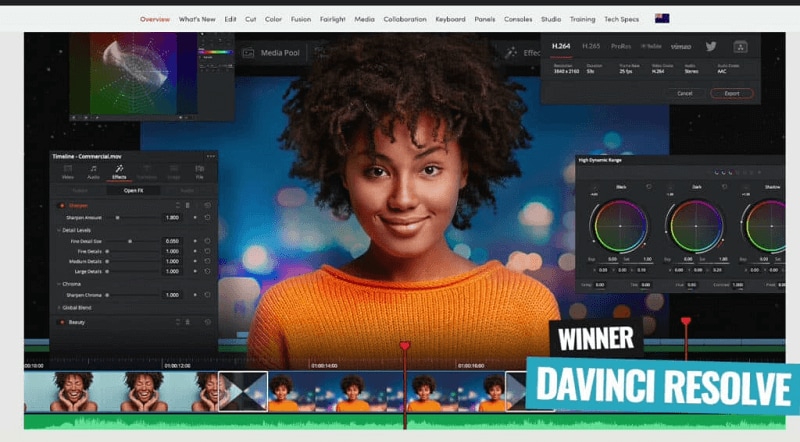Toggle the Beauty effect enable dot

click(62, 322)
